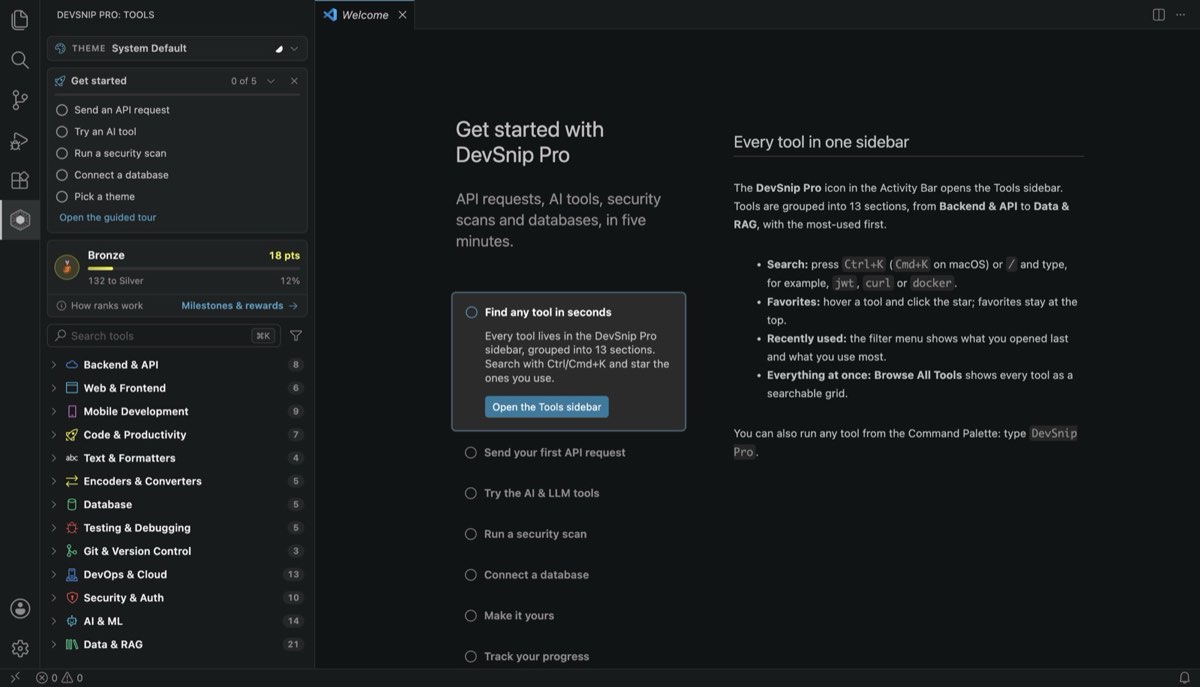Click the 132 to Silver text
1200x687 pixels.
click(115, 281)
